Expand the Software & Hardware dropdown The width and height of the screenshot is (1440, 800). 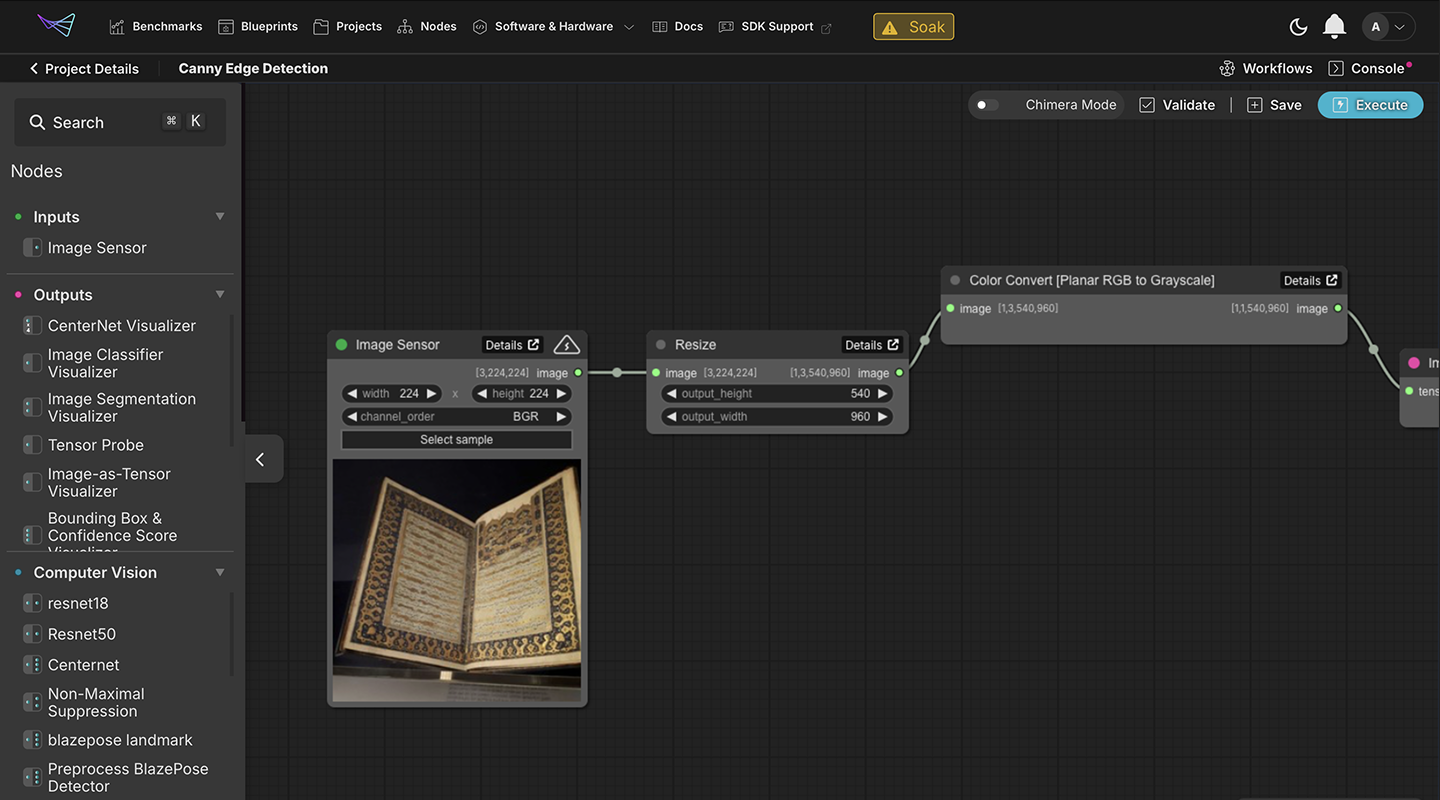553,27
